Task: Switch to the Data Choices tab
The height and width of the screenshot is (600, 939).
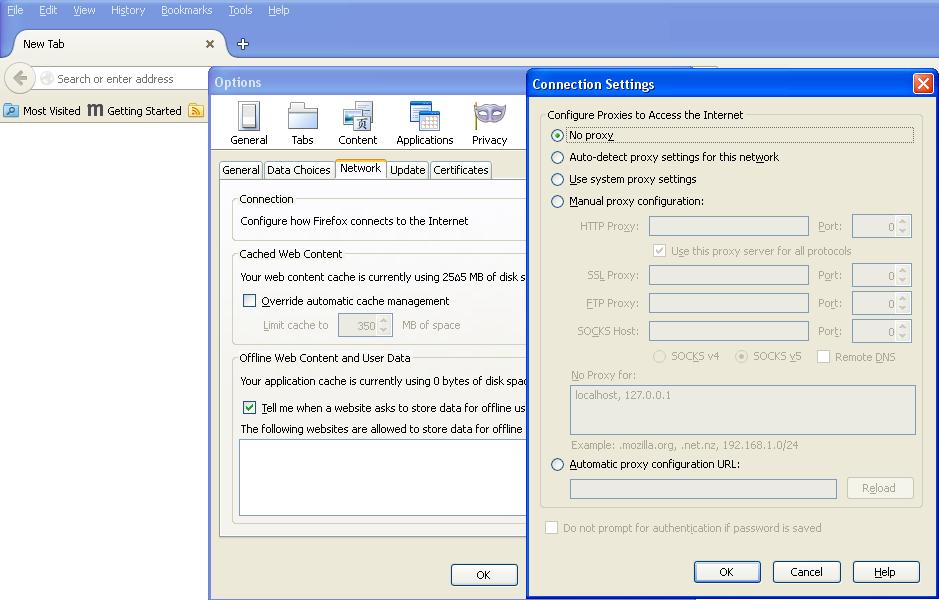Action: coord(299,170)
